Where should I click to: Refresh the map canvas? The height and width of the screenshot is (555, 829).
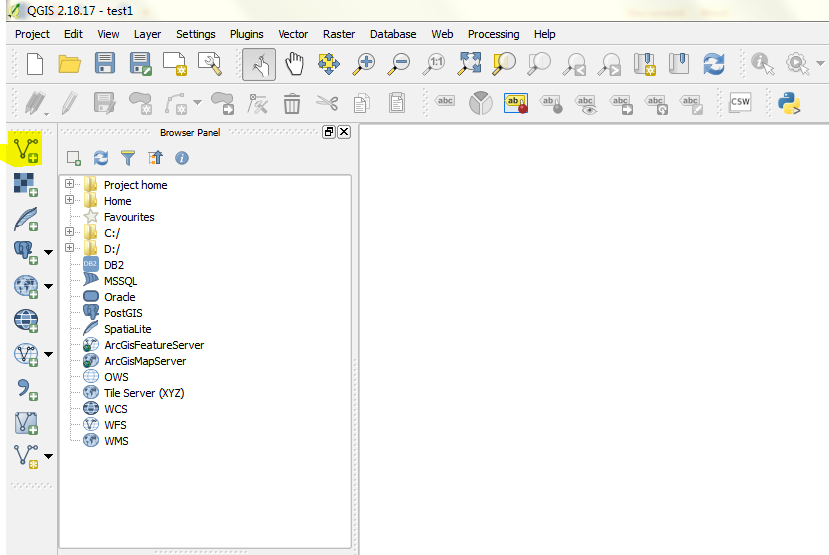[714, 64]
